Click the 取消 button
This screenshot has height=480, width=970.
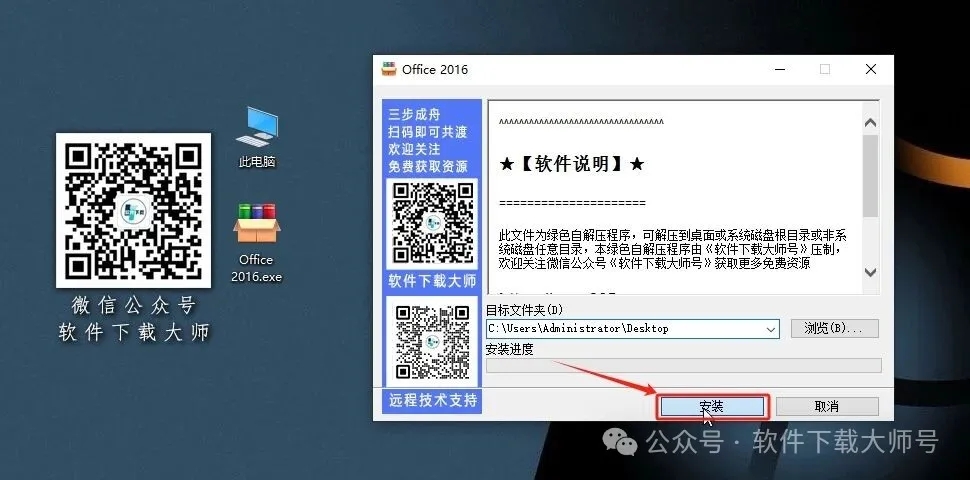pyautogui.click(x=827, y=406)
